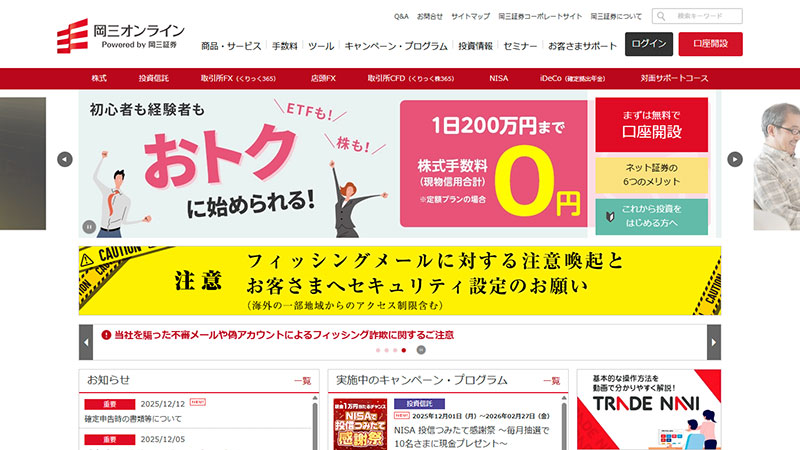The height and width of the screenshot is (450, 800).
Task: Open NISA 投信つみたて感謝祭 campaign link
Action: click(471, 437)
